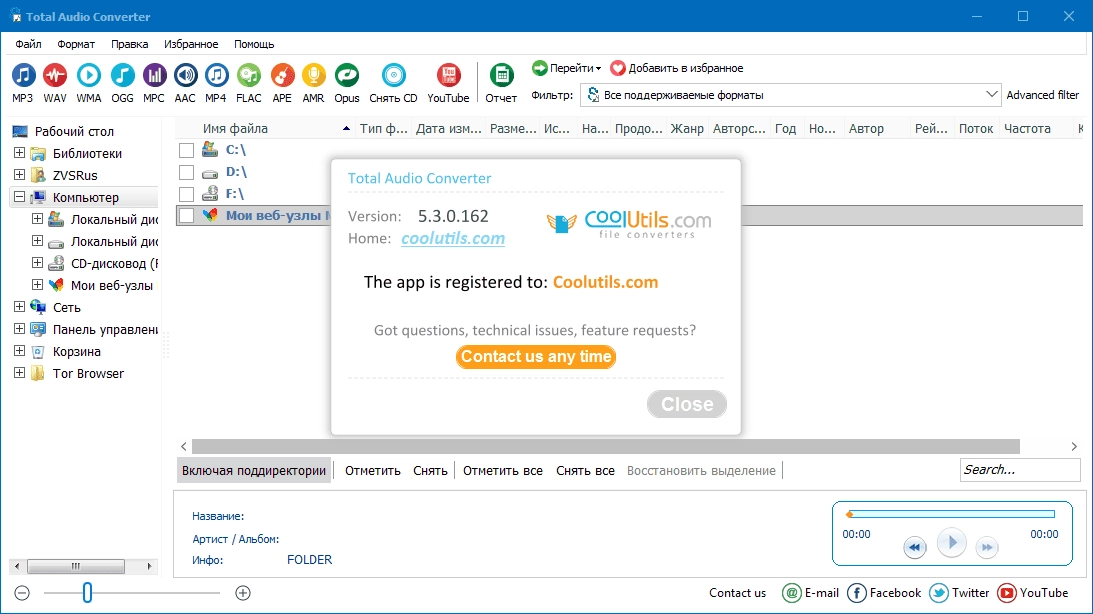The height and width of the screenshot is (614, 1093).
Task: Click the zoom out minus icon
Action: 22,593
